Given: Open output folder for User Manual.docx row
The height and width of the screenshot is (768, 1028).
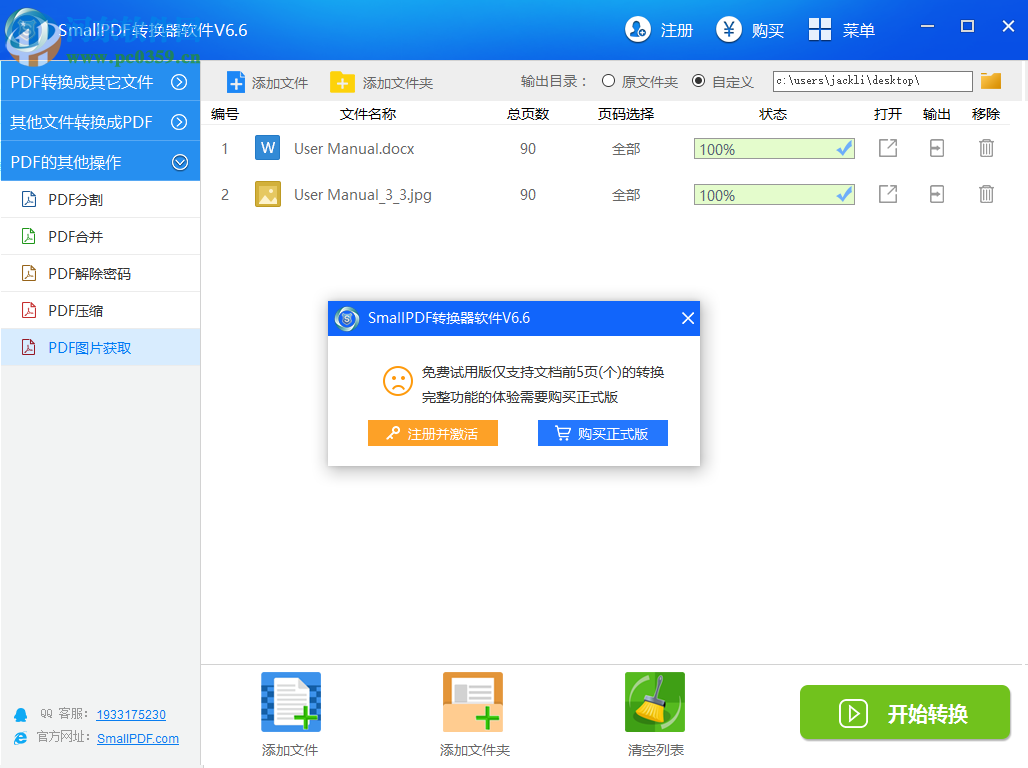Looking at the screenshot, I should coord(937,148).
